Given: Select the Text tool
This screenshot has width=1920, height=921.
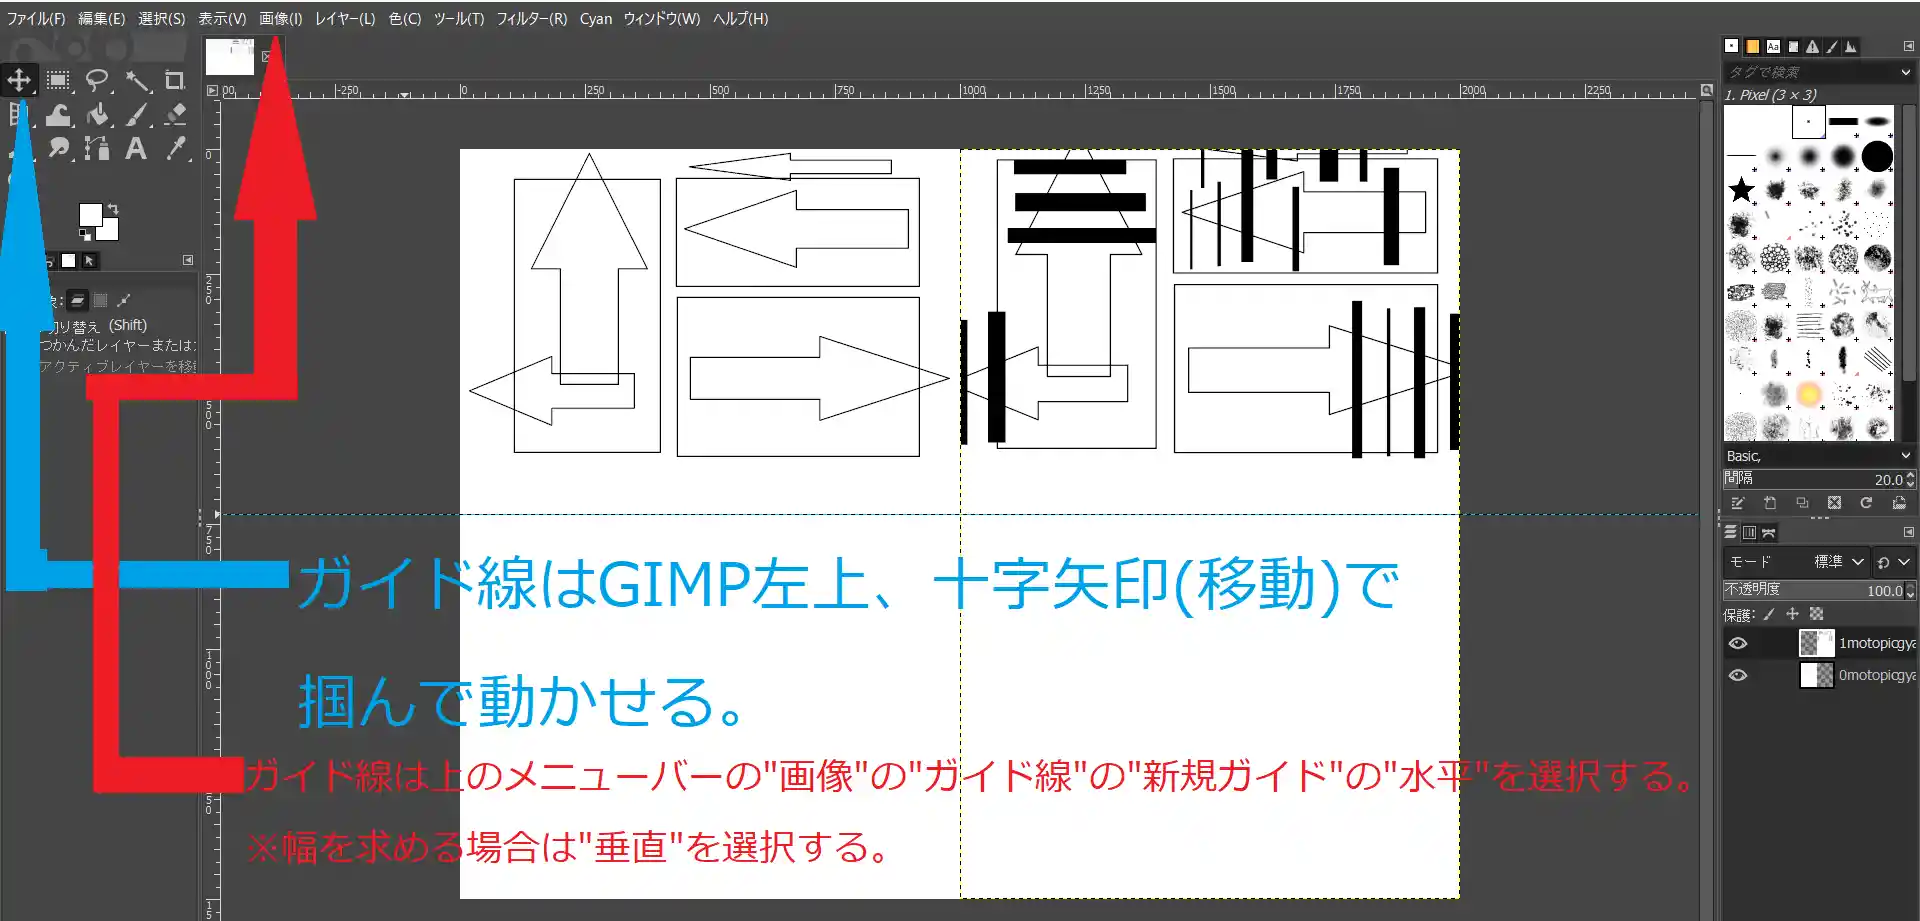Looking at the screenshot, I should [137, 149].
